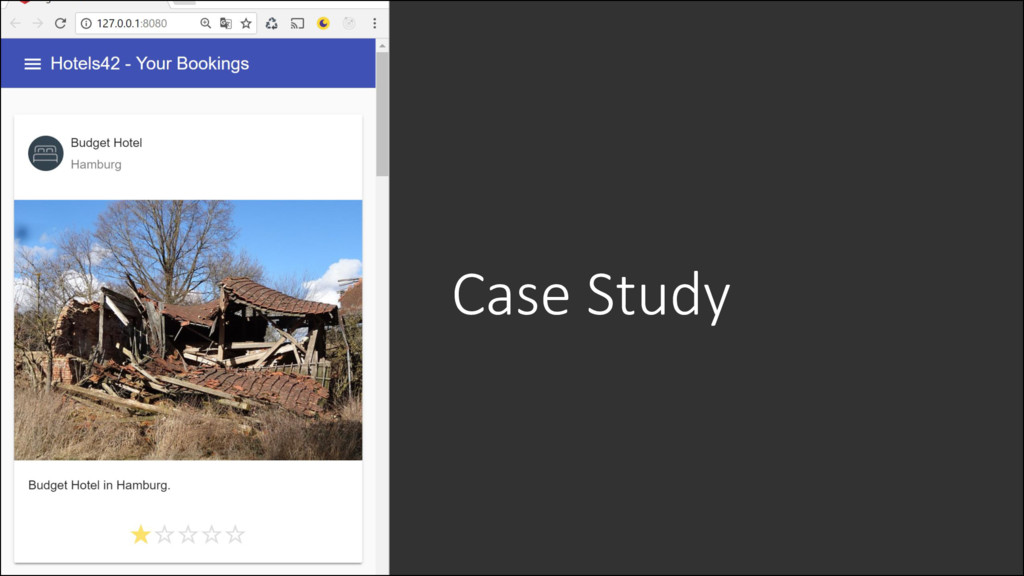The height and width of the screenshot is (576, 1024).
Task: Click the browser back arrow
Action: [x=15, y=24]
